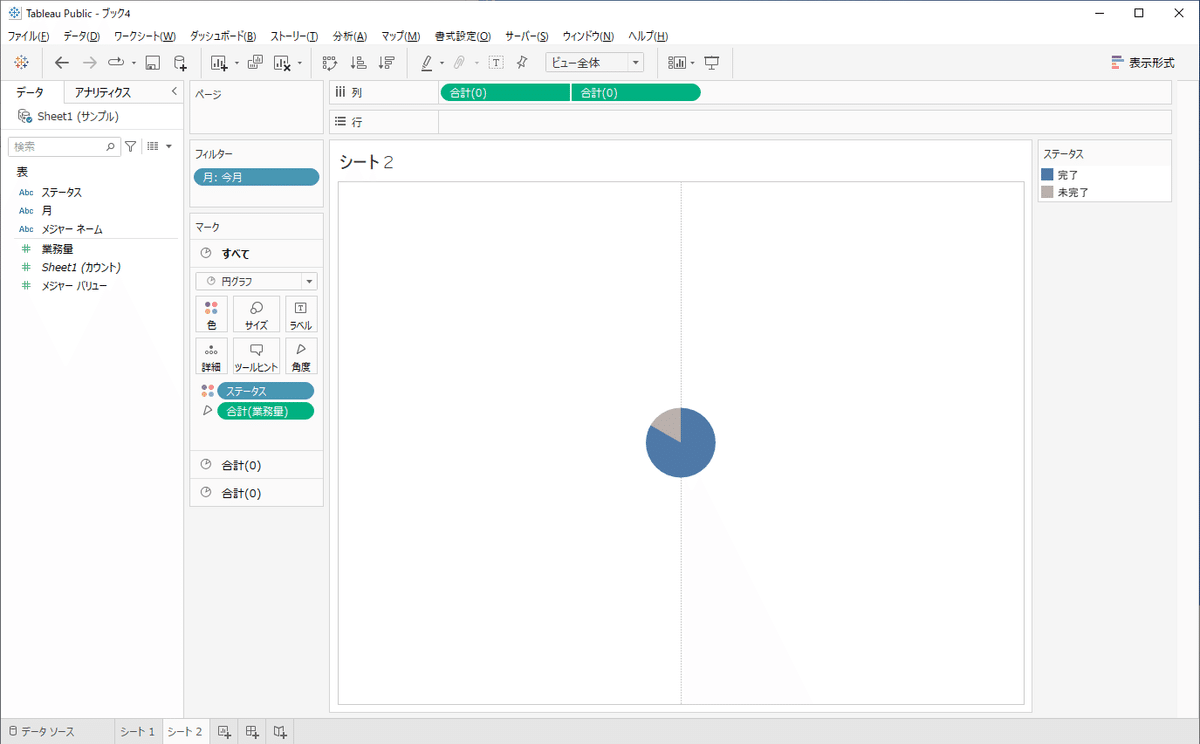Open the ビュー全体 fit dropdown
The image size is (1200, 744).
click(x=594, y=62)
